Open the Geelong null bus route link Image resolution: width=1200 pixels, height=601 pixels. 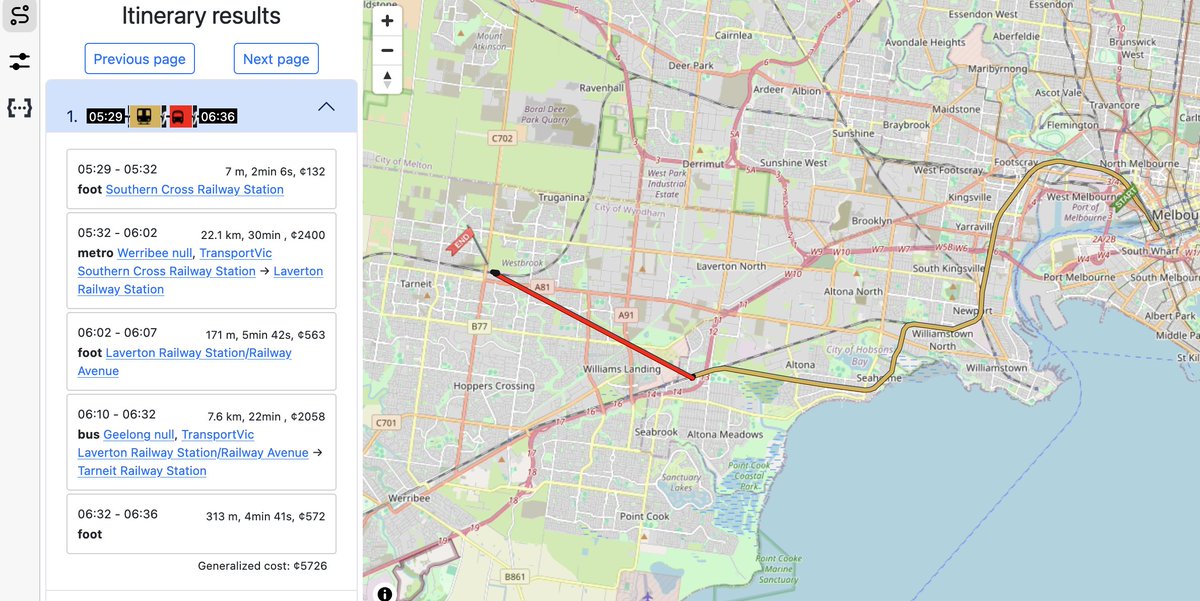[139, 434]
